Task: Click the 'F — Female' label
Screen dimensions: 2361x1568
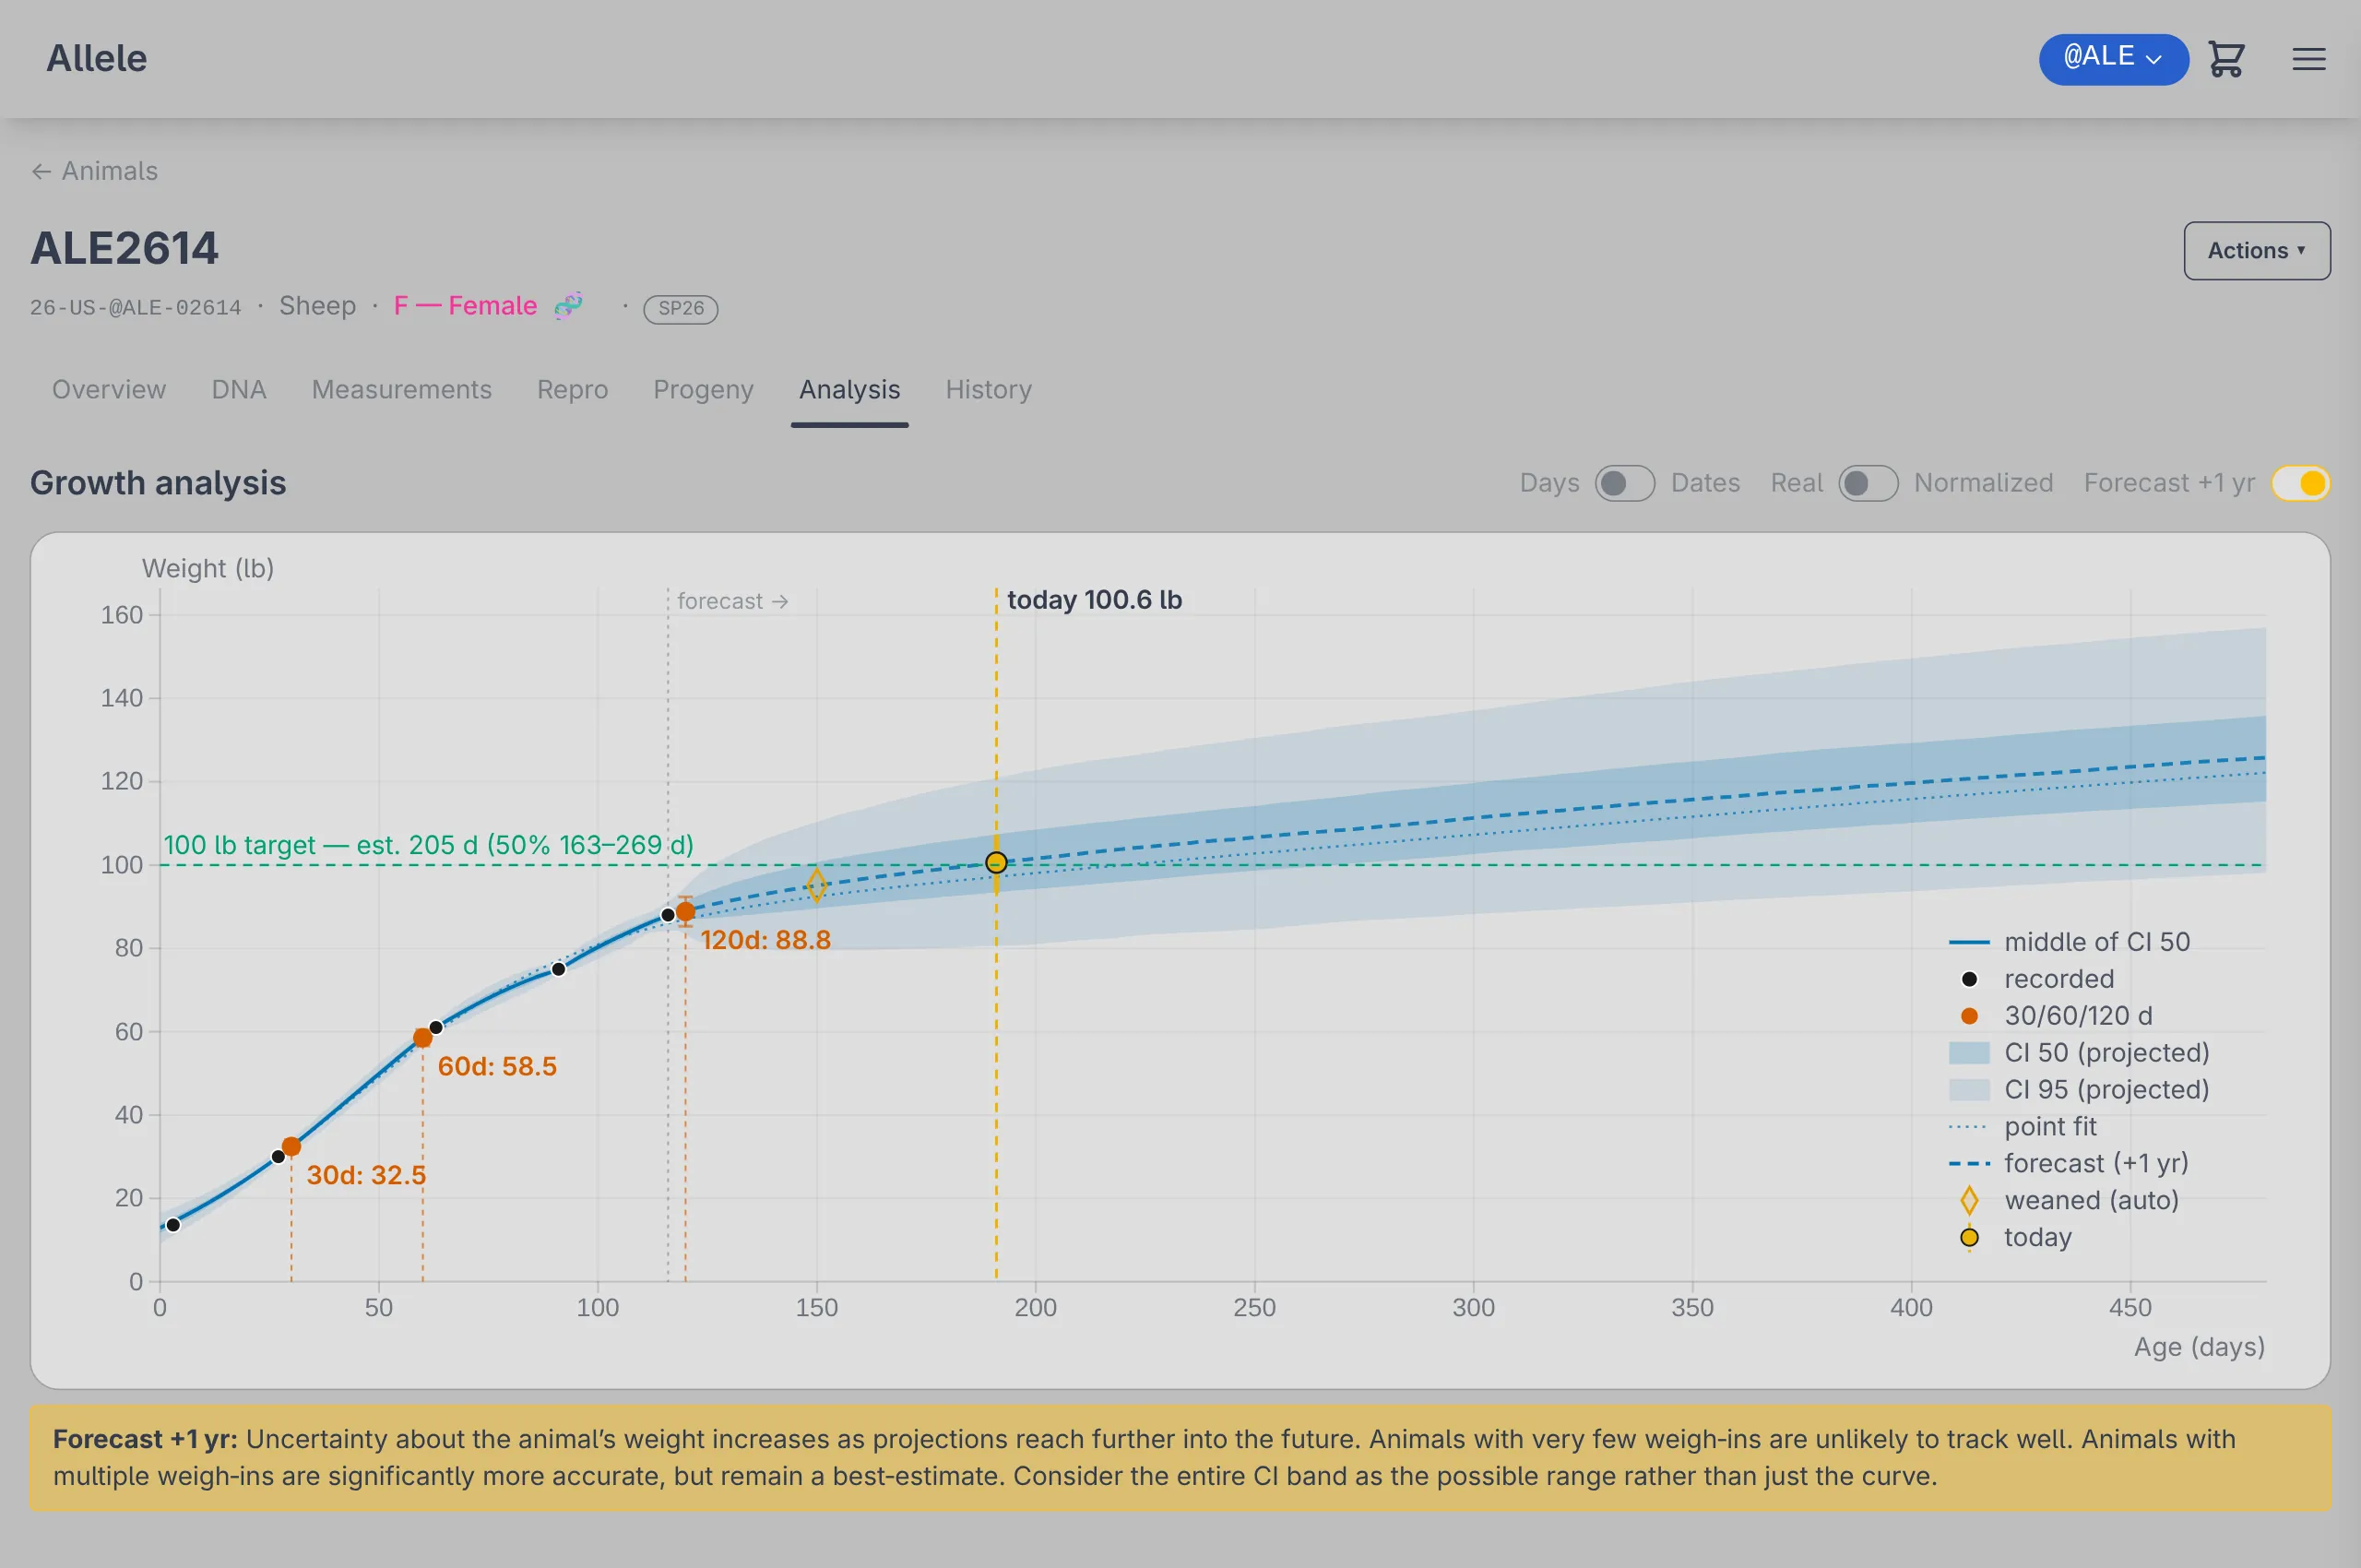Action: (465, 305)
